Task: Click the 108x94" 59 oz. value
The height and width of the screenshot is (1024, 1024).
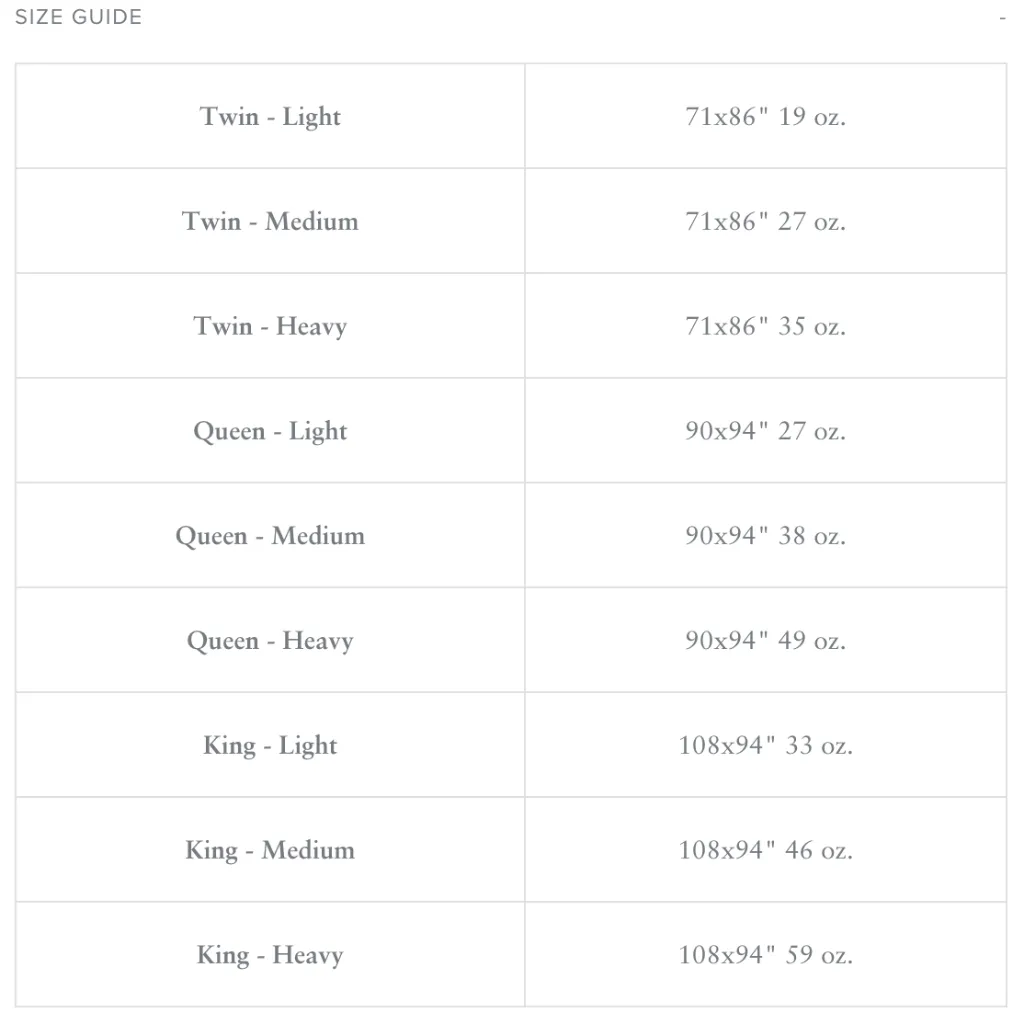Action: pyautogui.click(x=765, y=955)
